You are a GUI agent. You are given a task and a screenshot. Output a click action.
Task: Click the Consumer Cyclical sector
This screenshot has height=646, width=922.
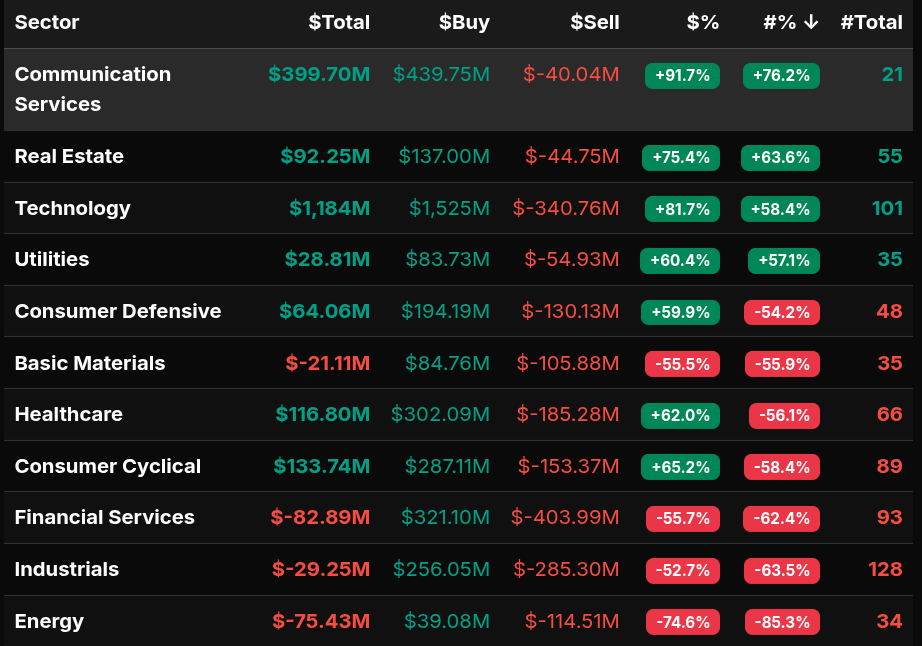[x=108, y=466]
